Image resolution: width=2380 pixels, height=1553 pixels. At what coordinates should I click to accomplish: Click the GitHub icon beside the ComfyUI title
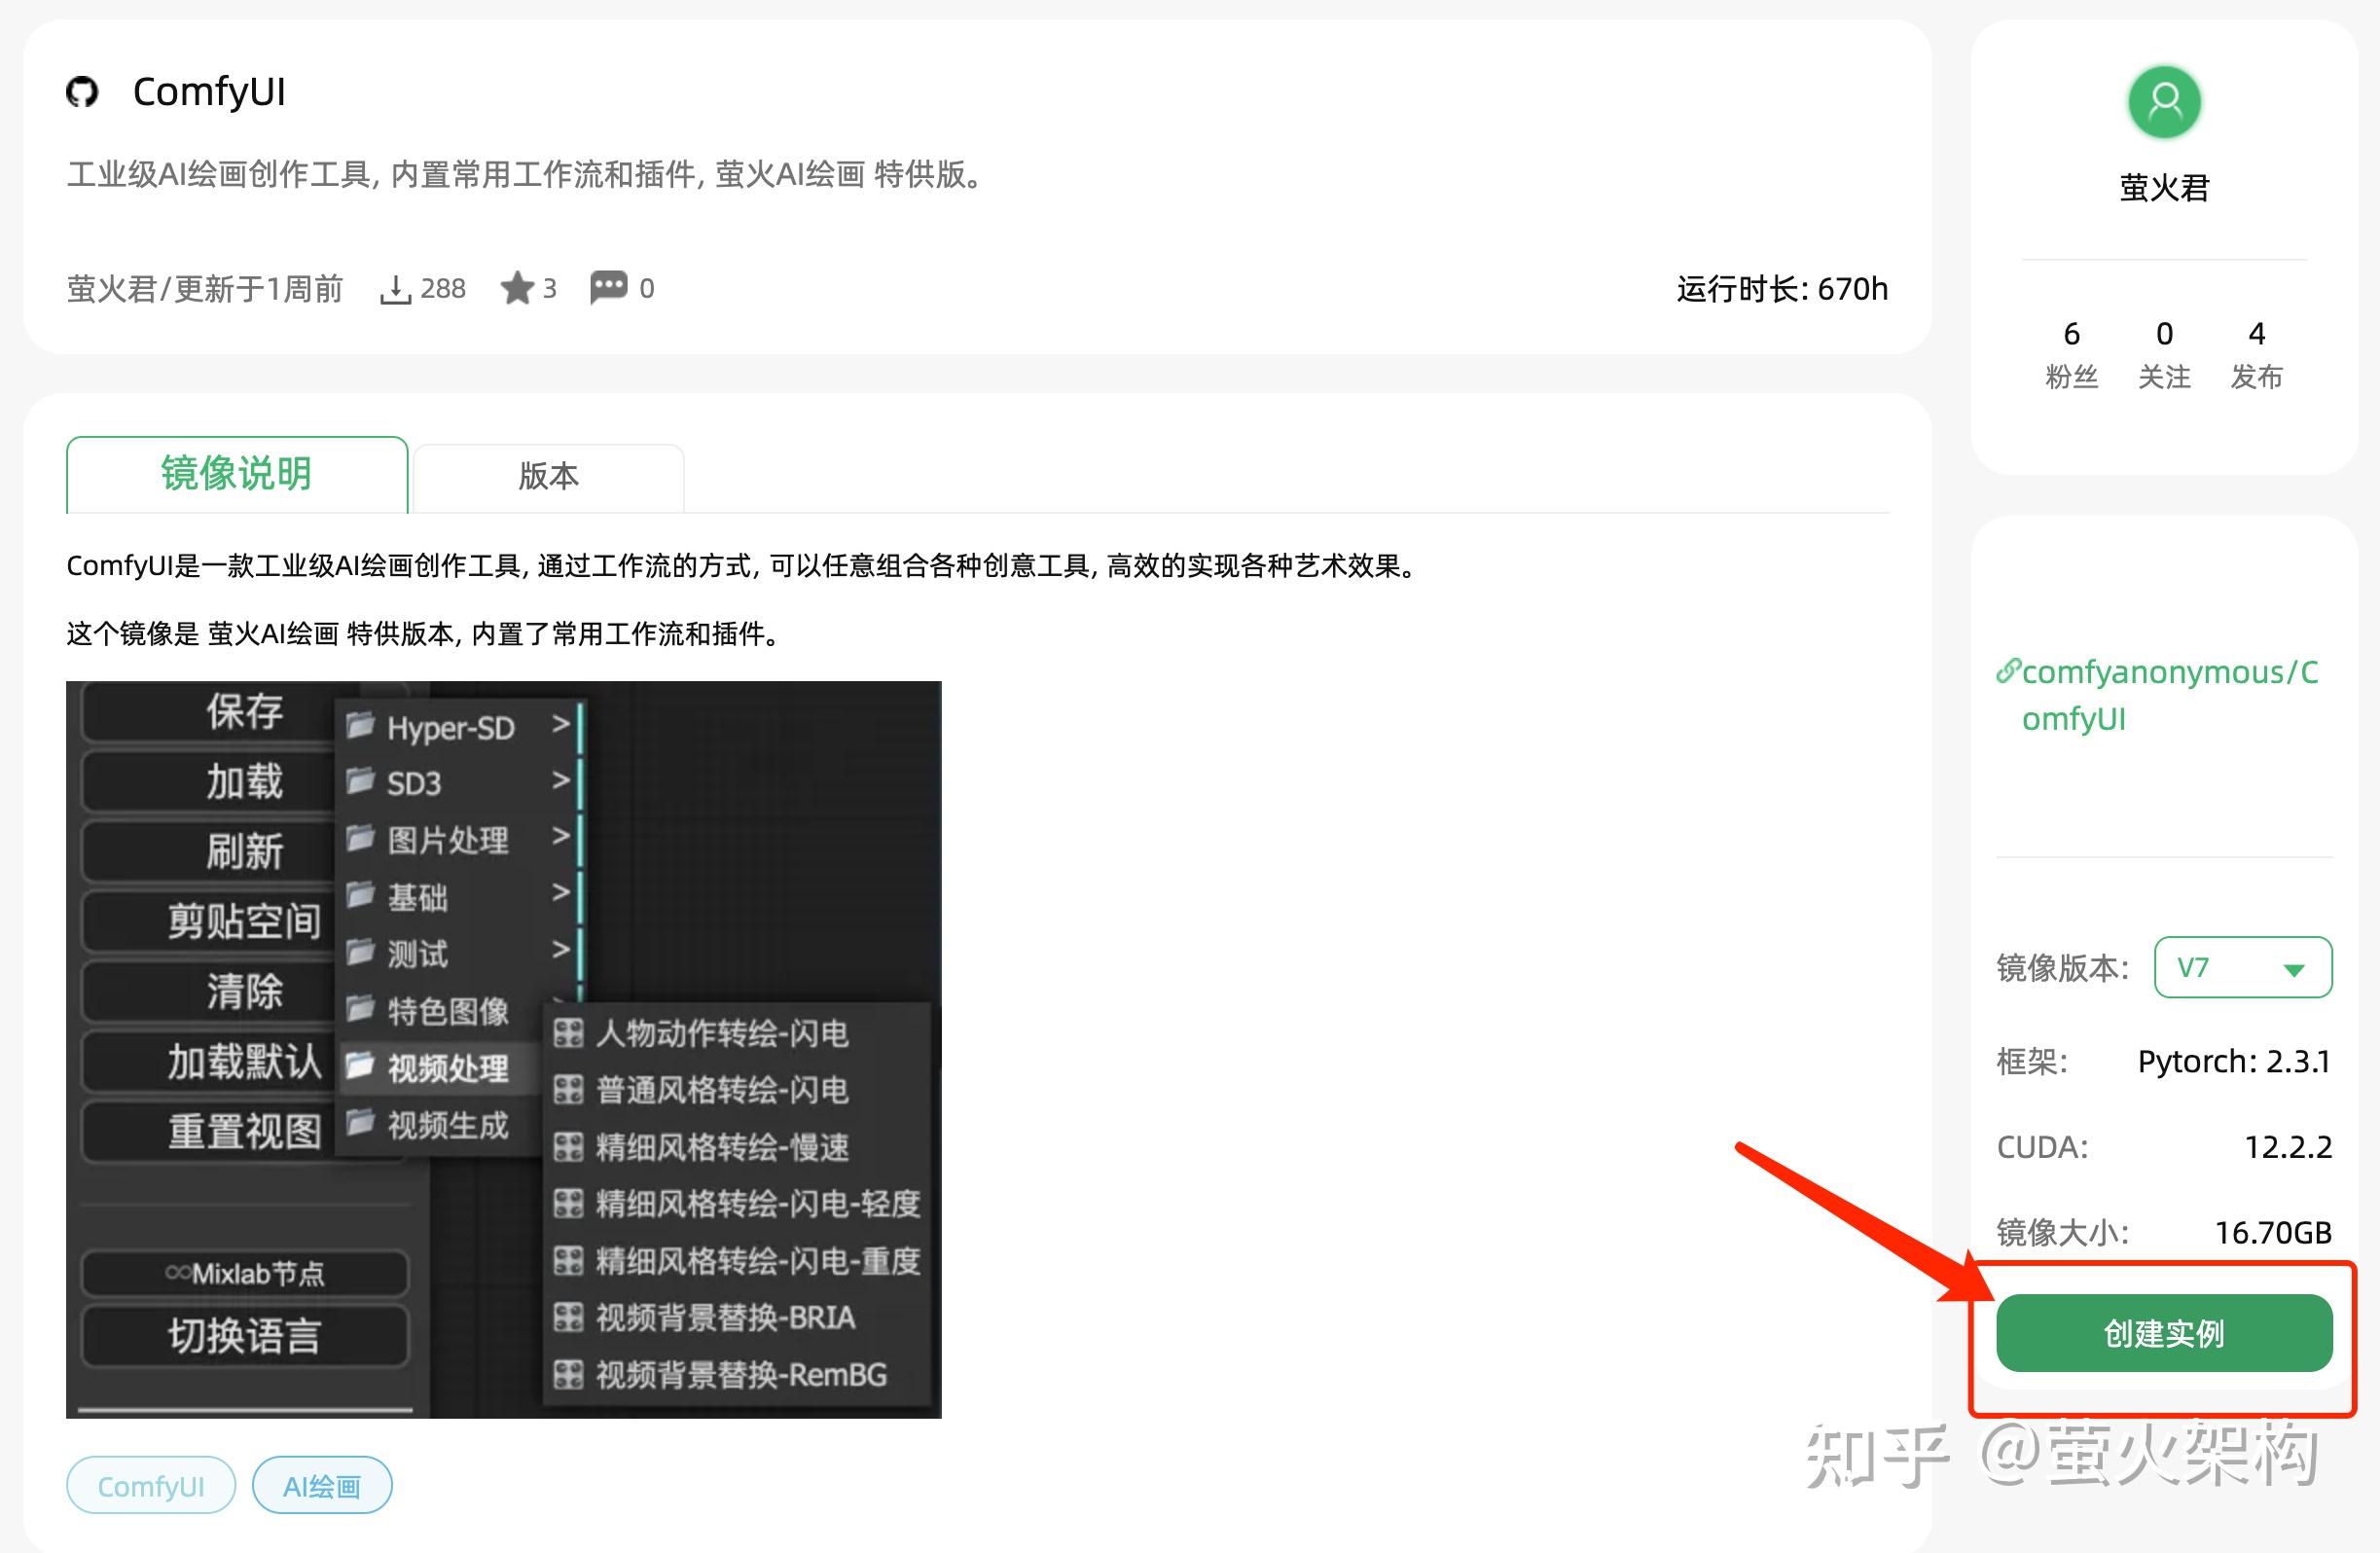coord(84,92)
